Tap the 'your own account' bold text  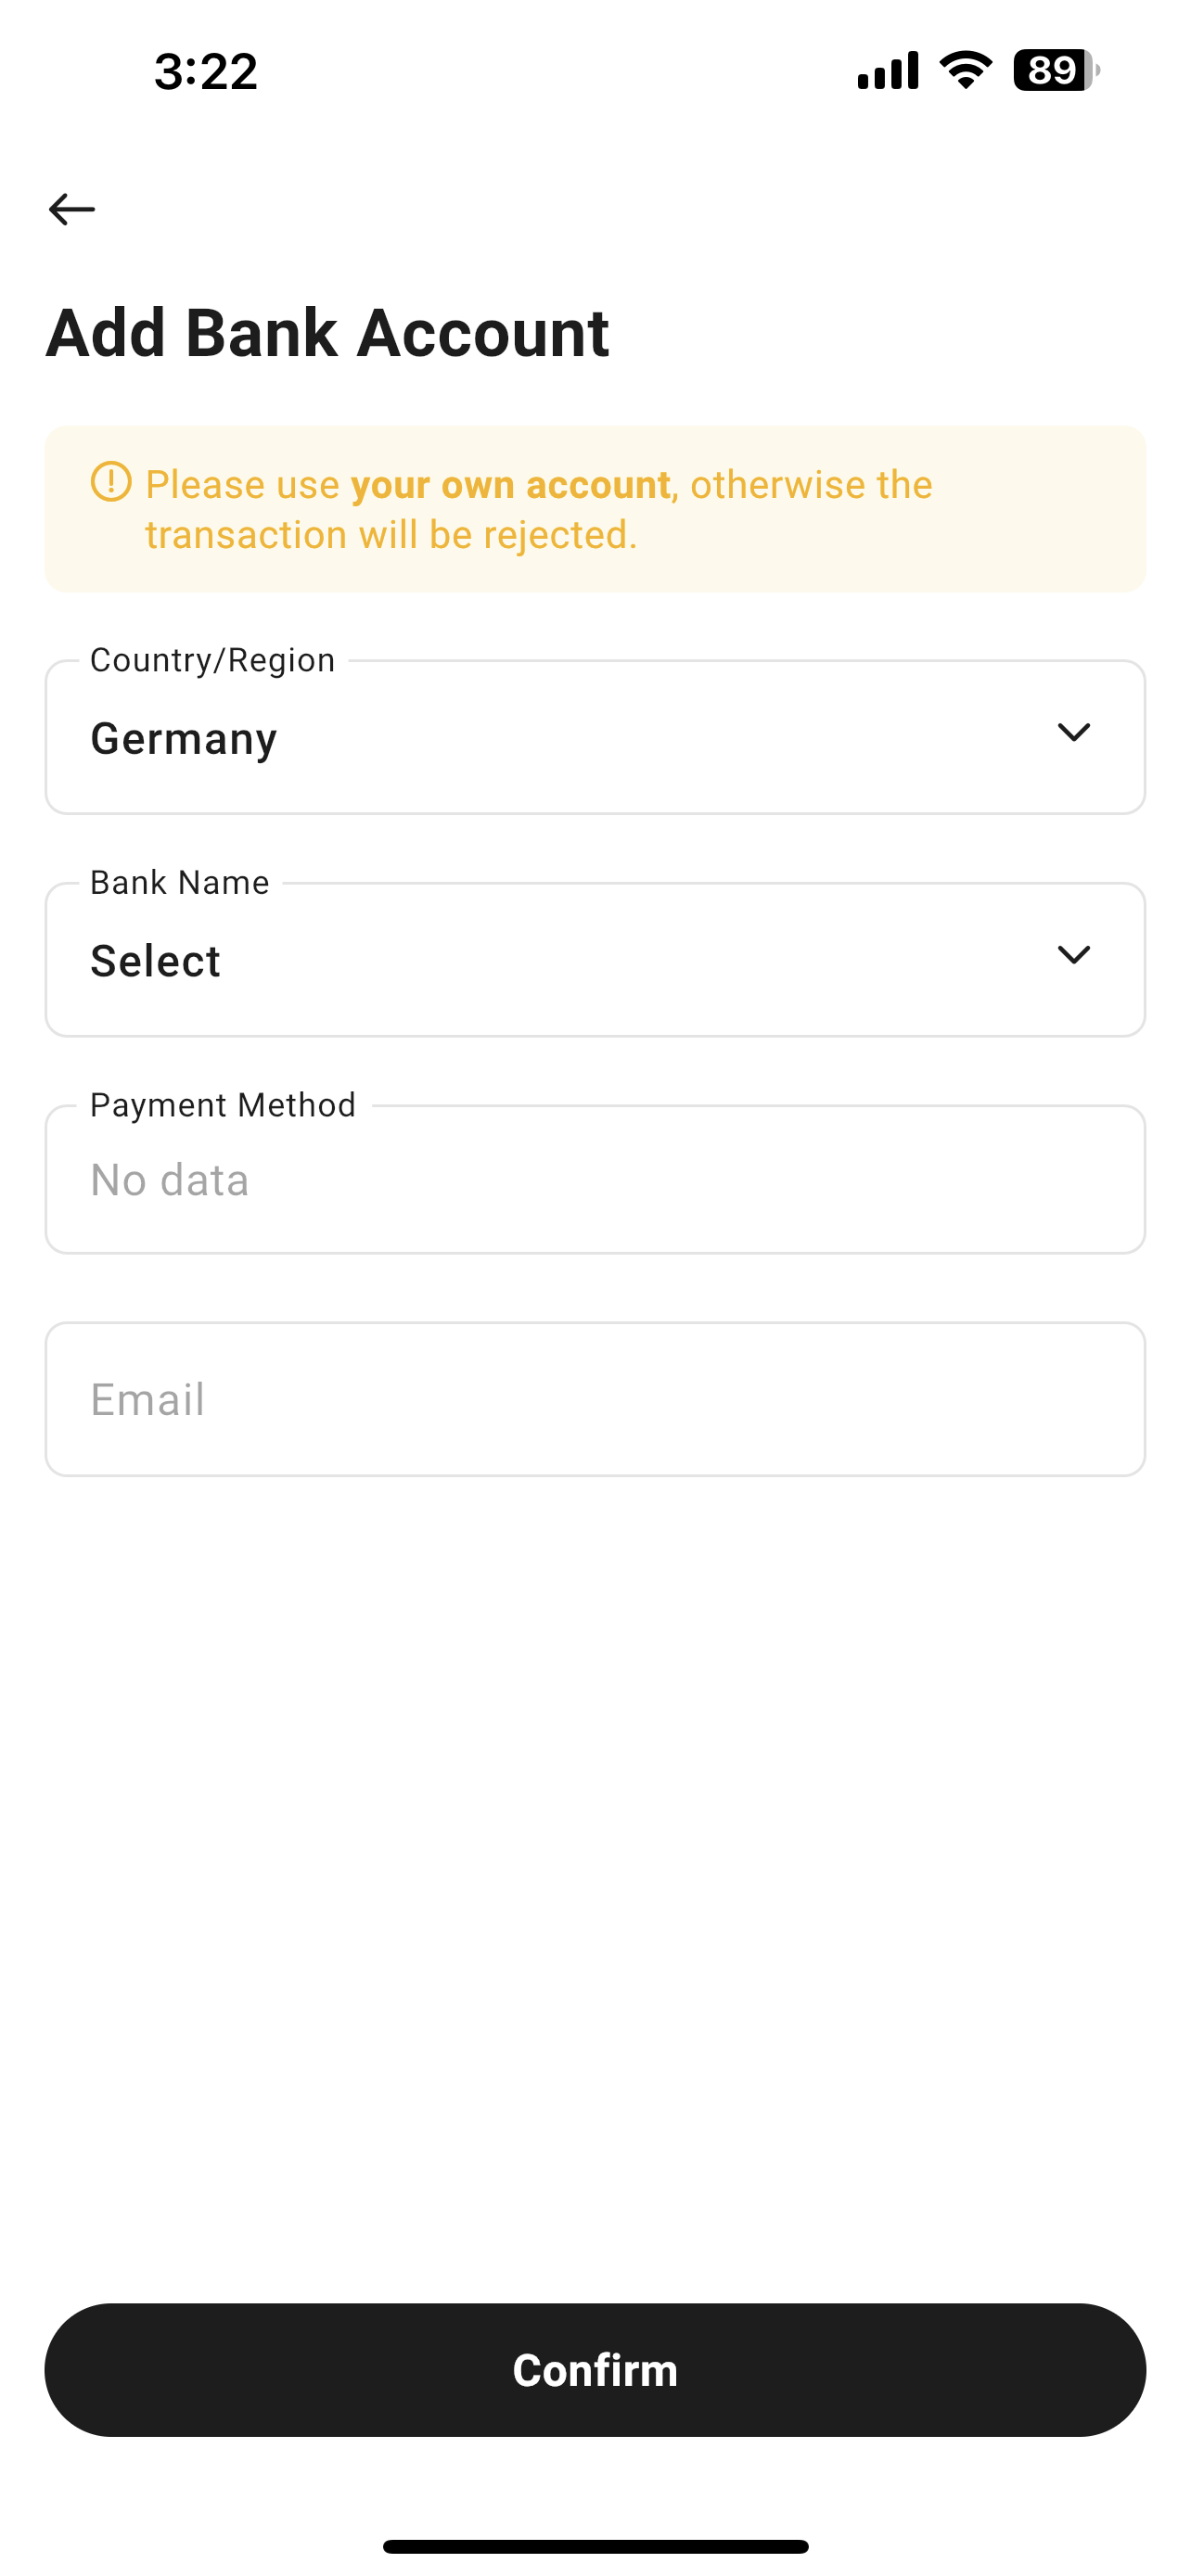tap(510, 485)
